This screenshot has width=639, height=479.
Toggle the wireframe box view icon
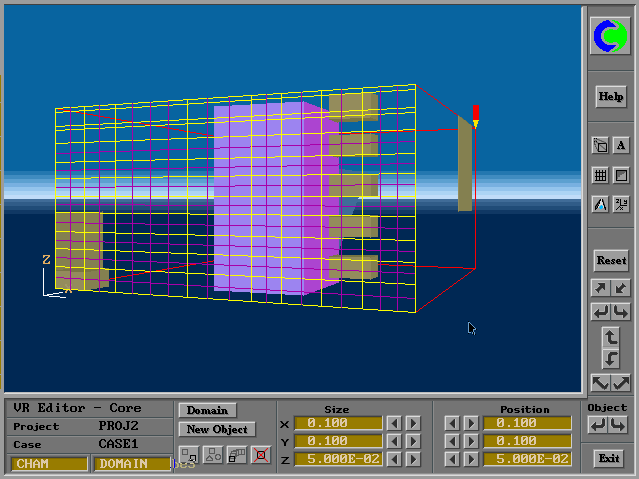pyautogui.click(x=600, y=145)
